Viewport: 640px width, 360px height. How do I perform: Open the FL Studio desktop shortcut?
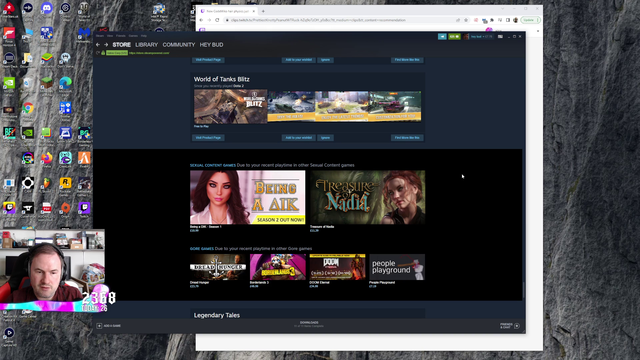click(47, 182)
